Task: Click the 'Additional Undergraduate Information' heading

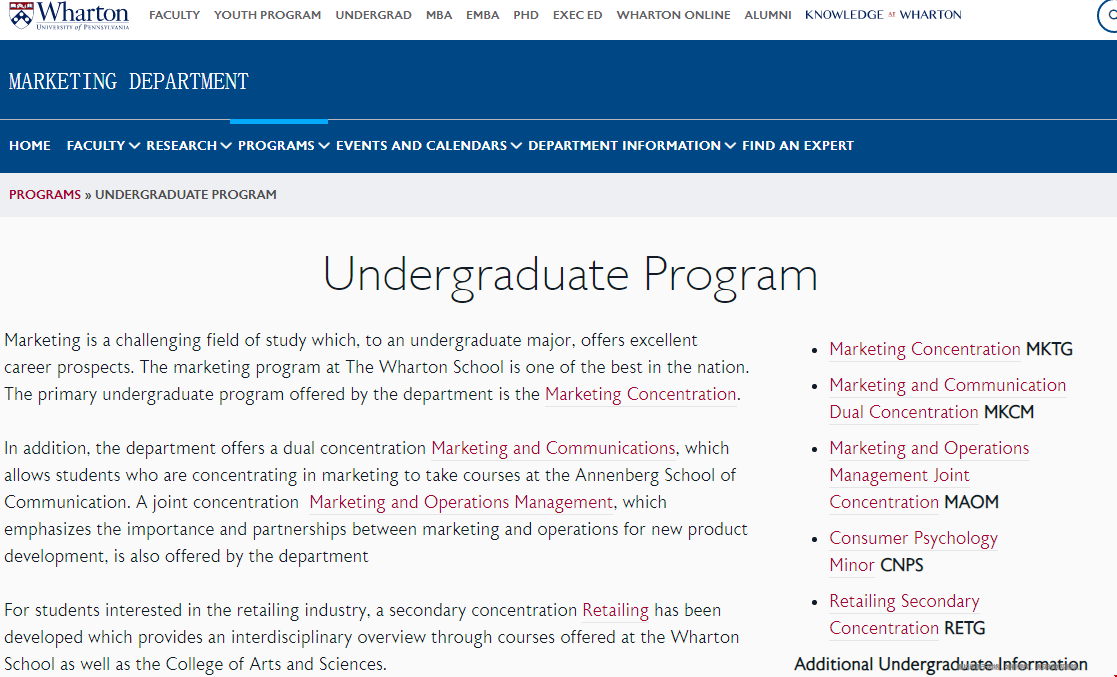Action: tap(941, 665)
